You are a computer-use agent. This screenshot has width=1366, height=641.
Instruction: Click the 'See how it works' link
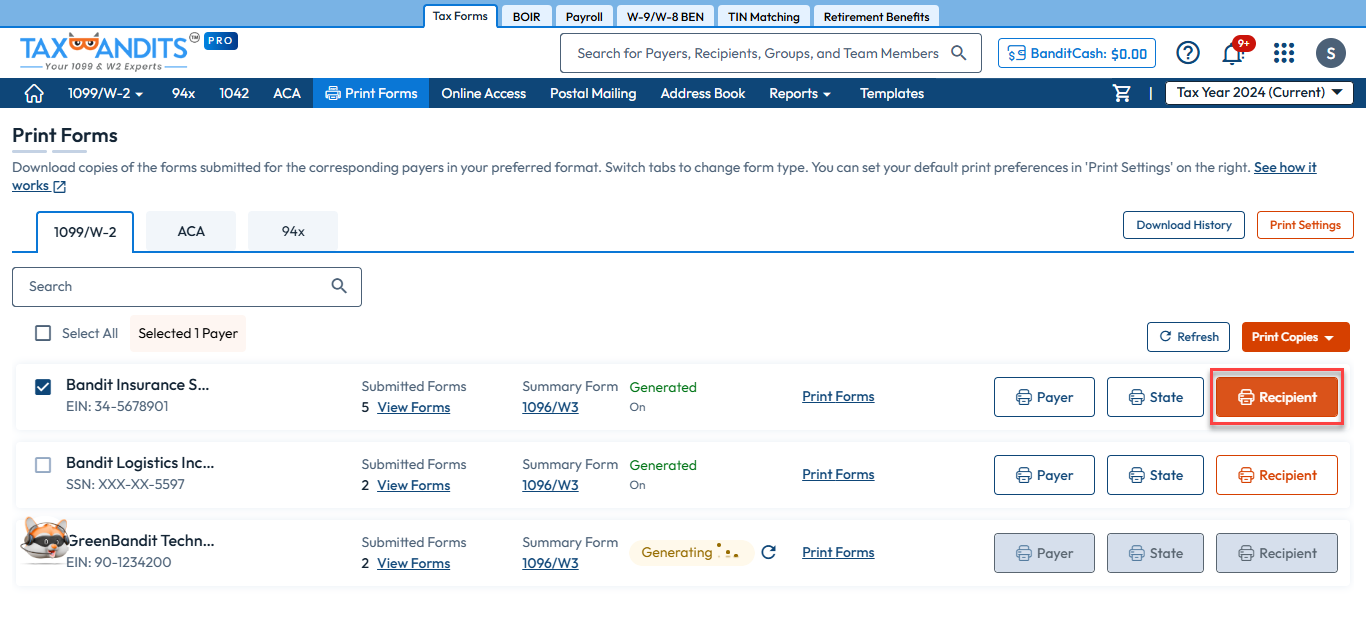point(1285,167)
